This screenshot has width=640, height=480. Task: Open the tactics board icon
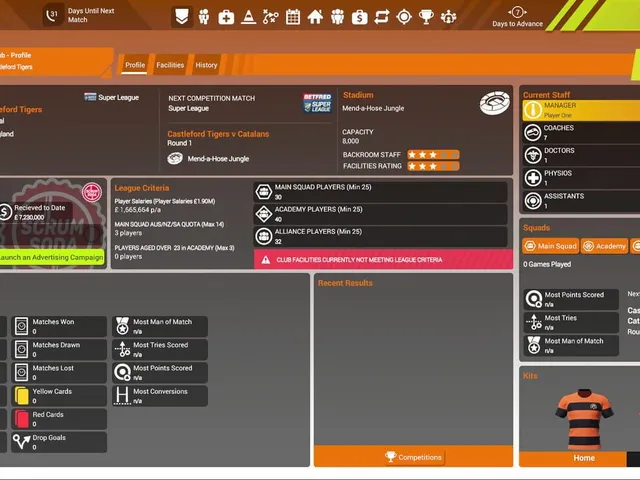[x=270, y=17]
